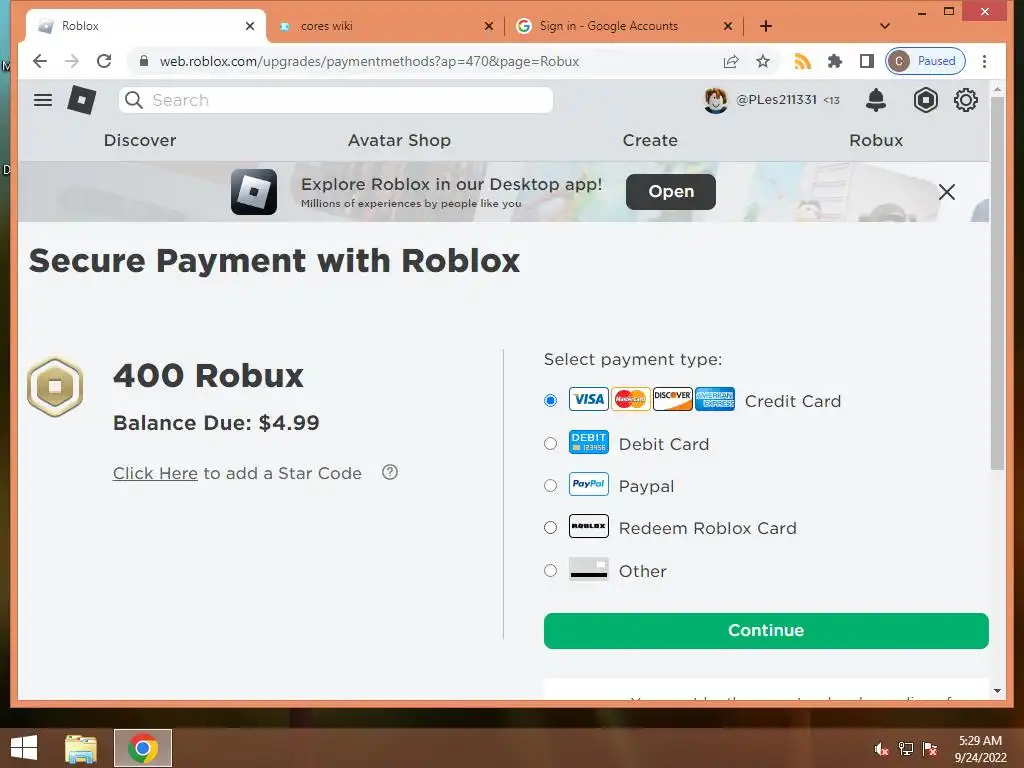Click Open in the Desktop app banner
Screen dimensions: 1024x768
[x=671, y=192]
